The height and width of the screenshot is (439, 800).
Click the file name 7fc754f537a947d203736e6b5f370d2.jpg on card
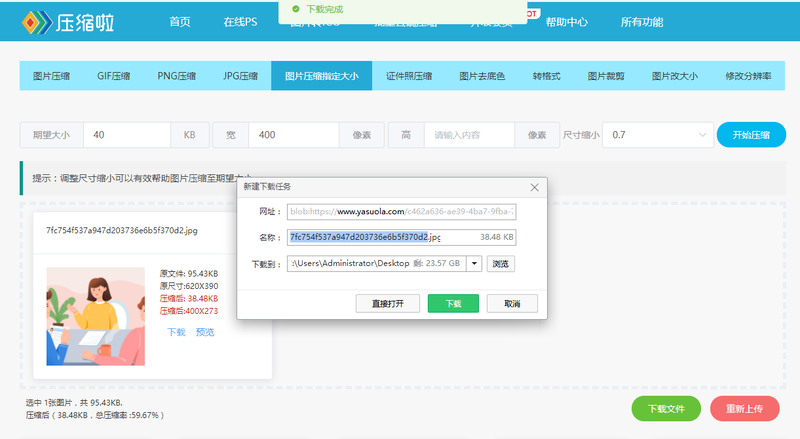[x=121, y=230]
